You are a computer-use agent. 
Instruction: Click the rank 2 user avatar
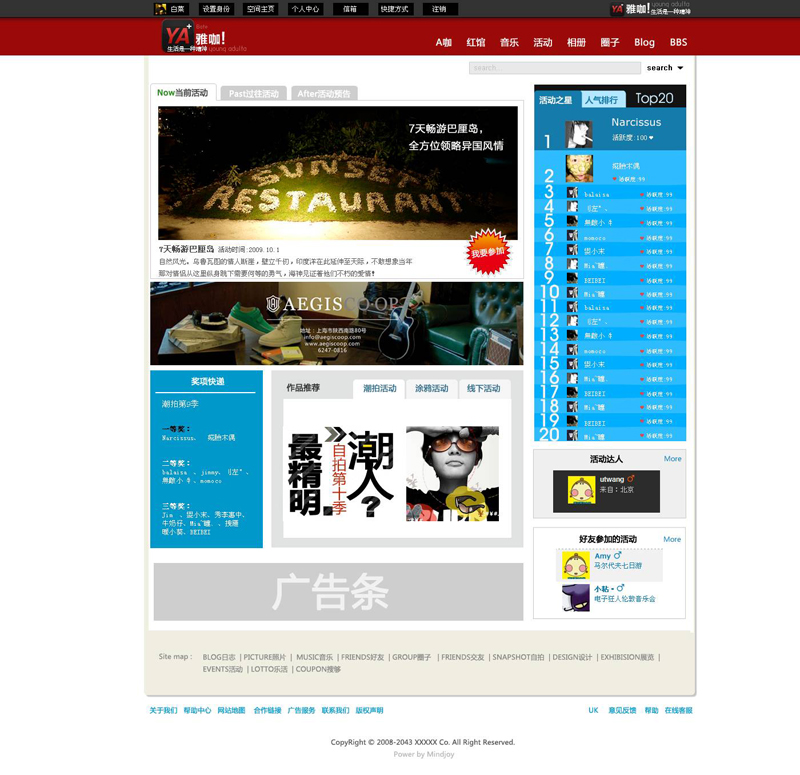(x=578, y=167)
